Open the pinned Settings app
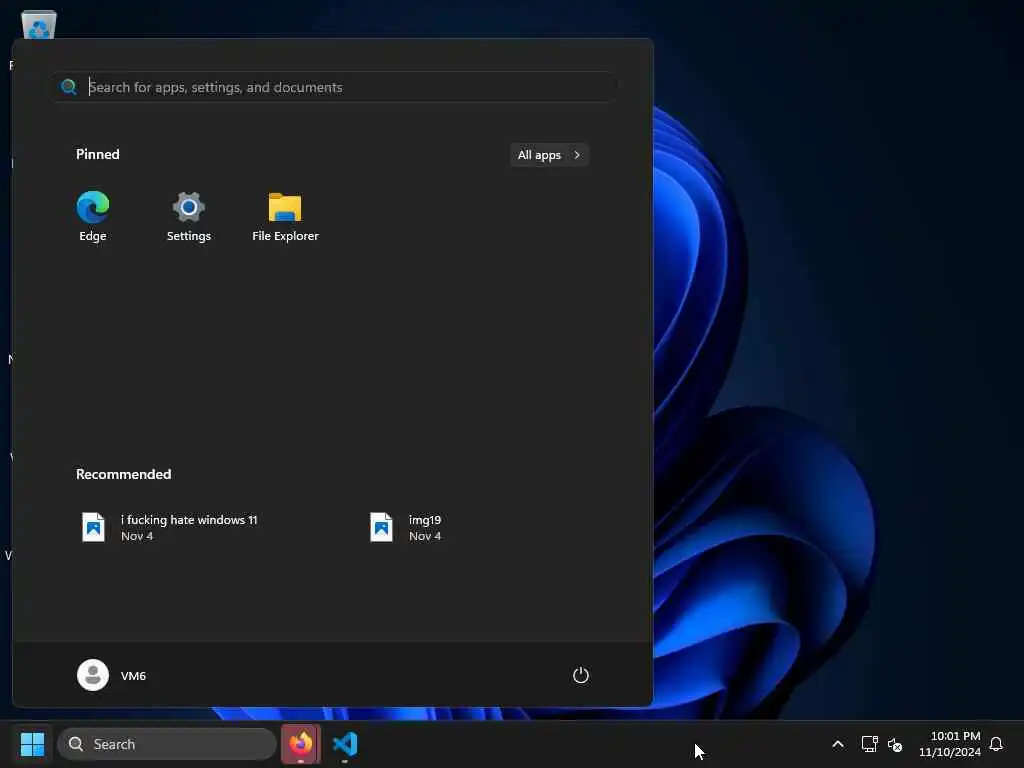The height and width of the screenshot is (768, 1024). pyautogui.click(x=189, y=217)
